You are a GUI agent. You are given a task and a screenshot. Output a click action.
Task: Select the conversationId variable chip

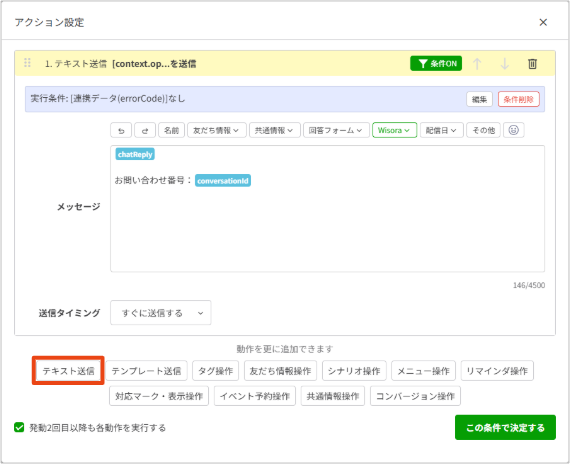tap(223, 181)
